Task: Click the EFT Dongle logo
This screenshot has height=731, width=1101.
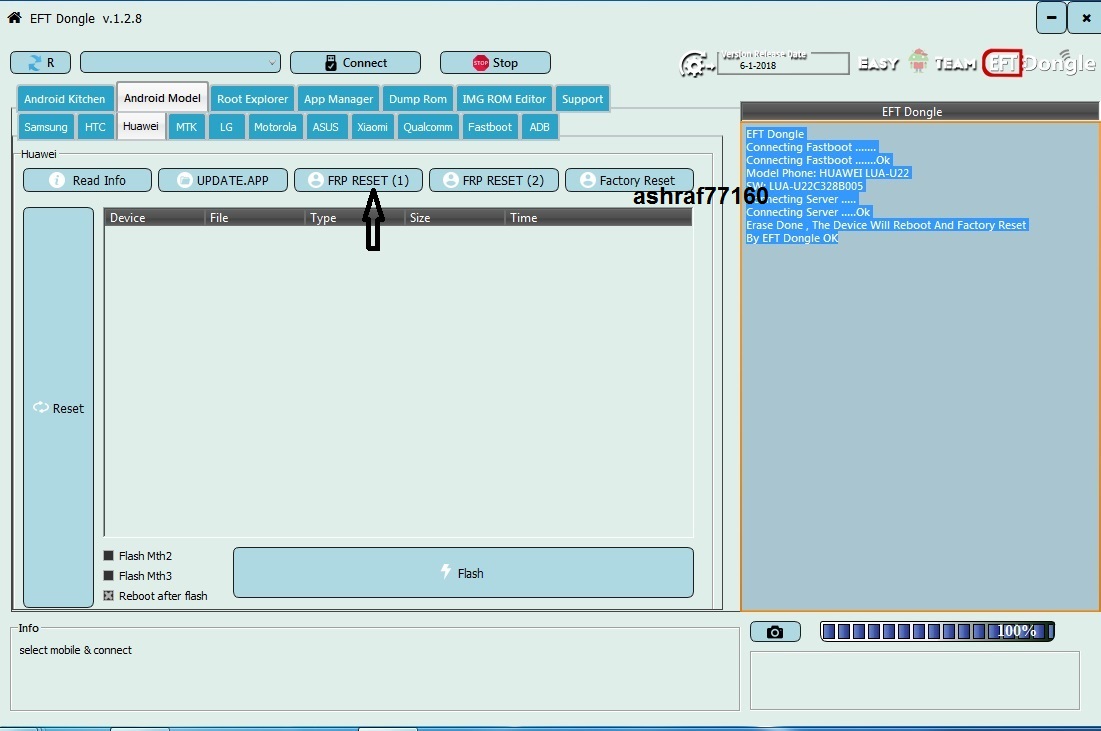Action: [x=1039, y=63]
